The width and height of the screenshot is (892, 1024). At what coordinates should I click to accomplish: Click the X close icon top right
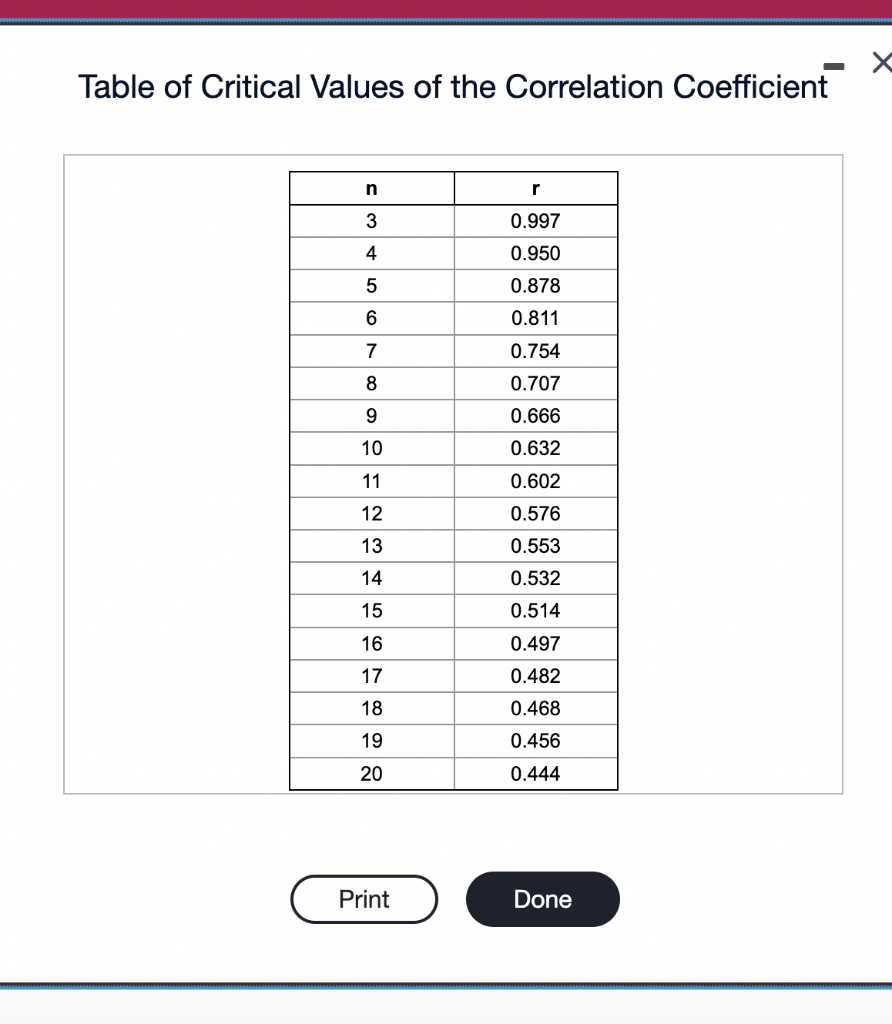pos(879,62)
